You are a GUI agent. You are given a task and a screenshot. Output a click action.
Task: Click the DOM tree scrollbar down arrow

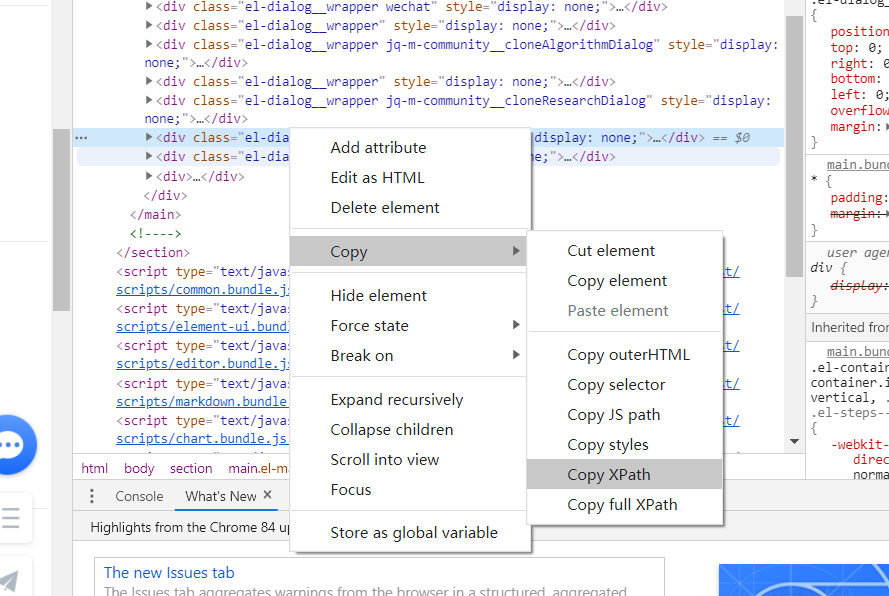tap(794, 441)
